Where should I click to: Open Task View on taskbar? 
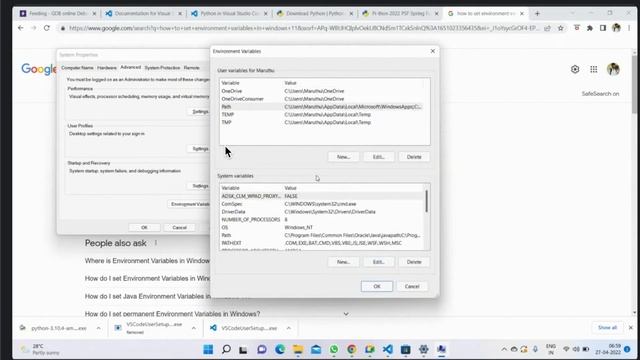point(244,349)
